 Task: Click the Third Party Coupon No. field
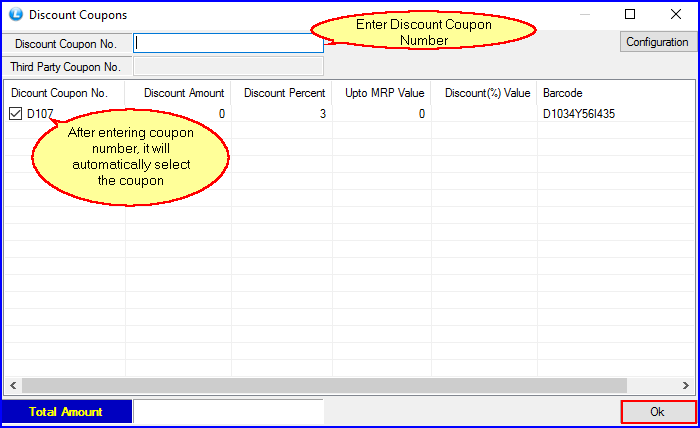228,66
